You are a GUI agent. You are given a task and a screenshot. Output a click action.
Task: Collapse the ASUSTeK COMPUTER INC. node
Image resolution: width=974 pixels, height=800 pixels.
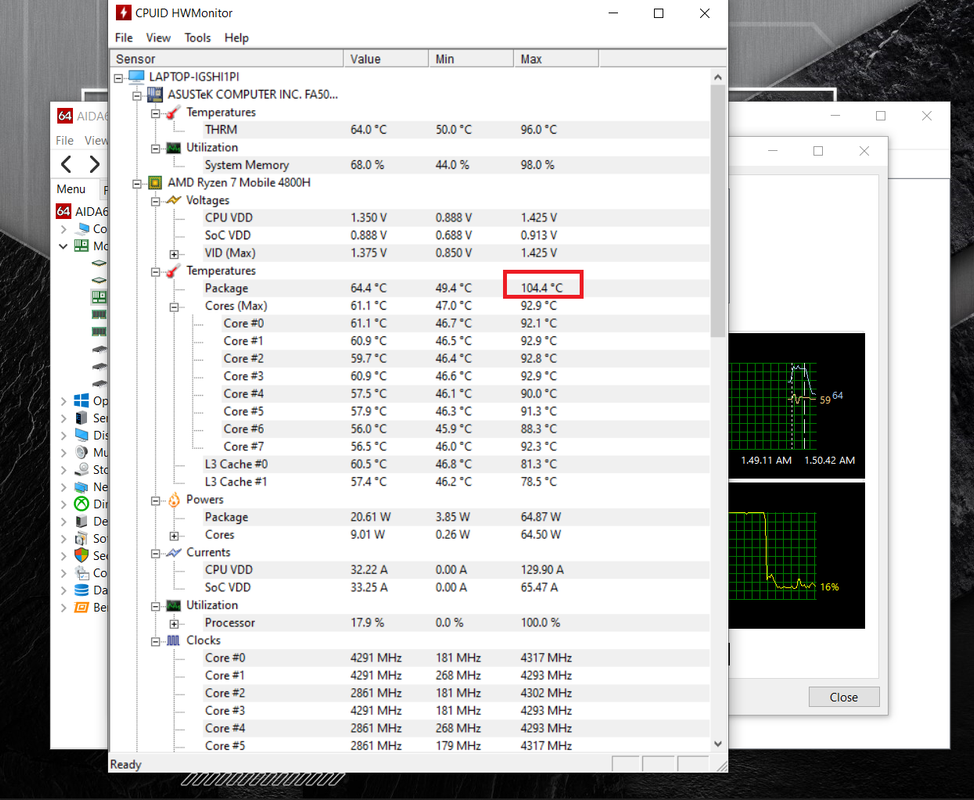click(x=137, y=96)
